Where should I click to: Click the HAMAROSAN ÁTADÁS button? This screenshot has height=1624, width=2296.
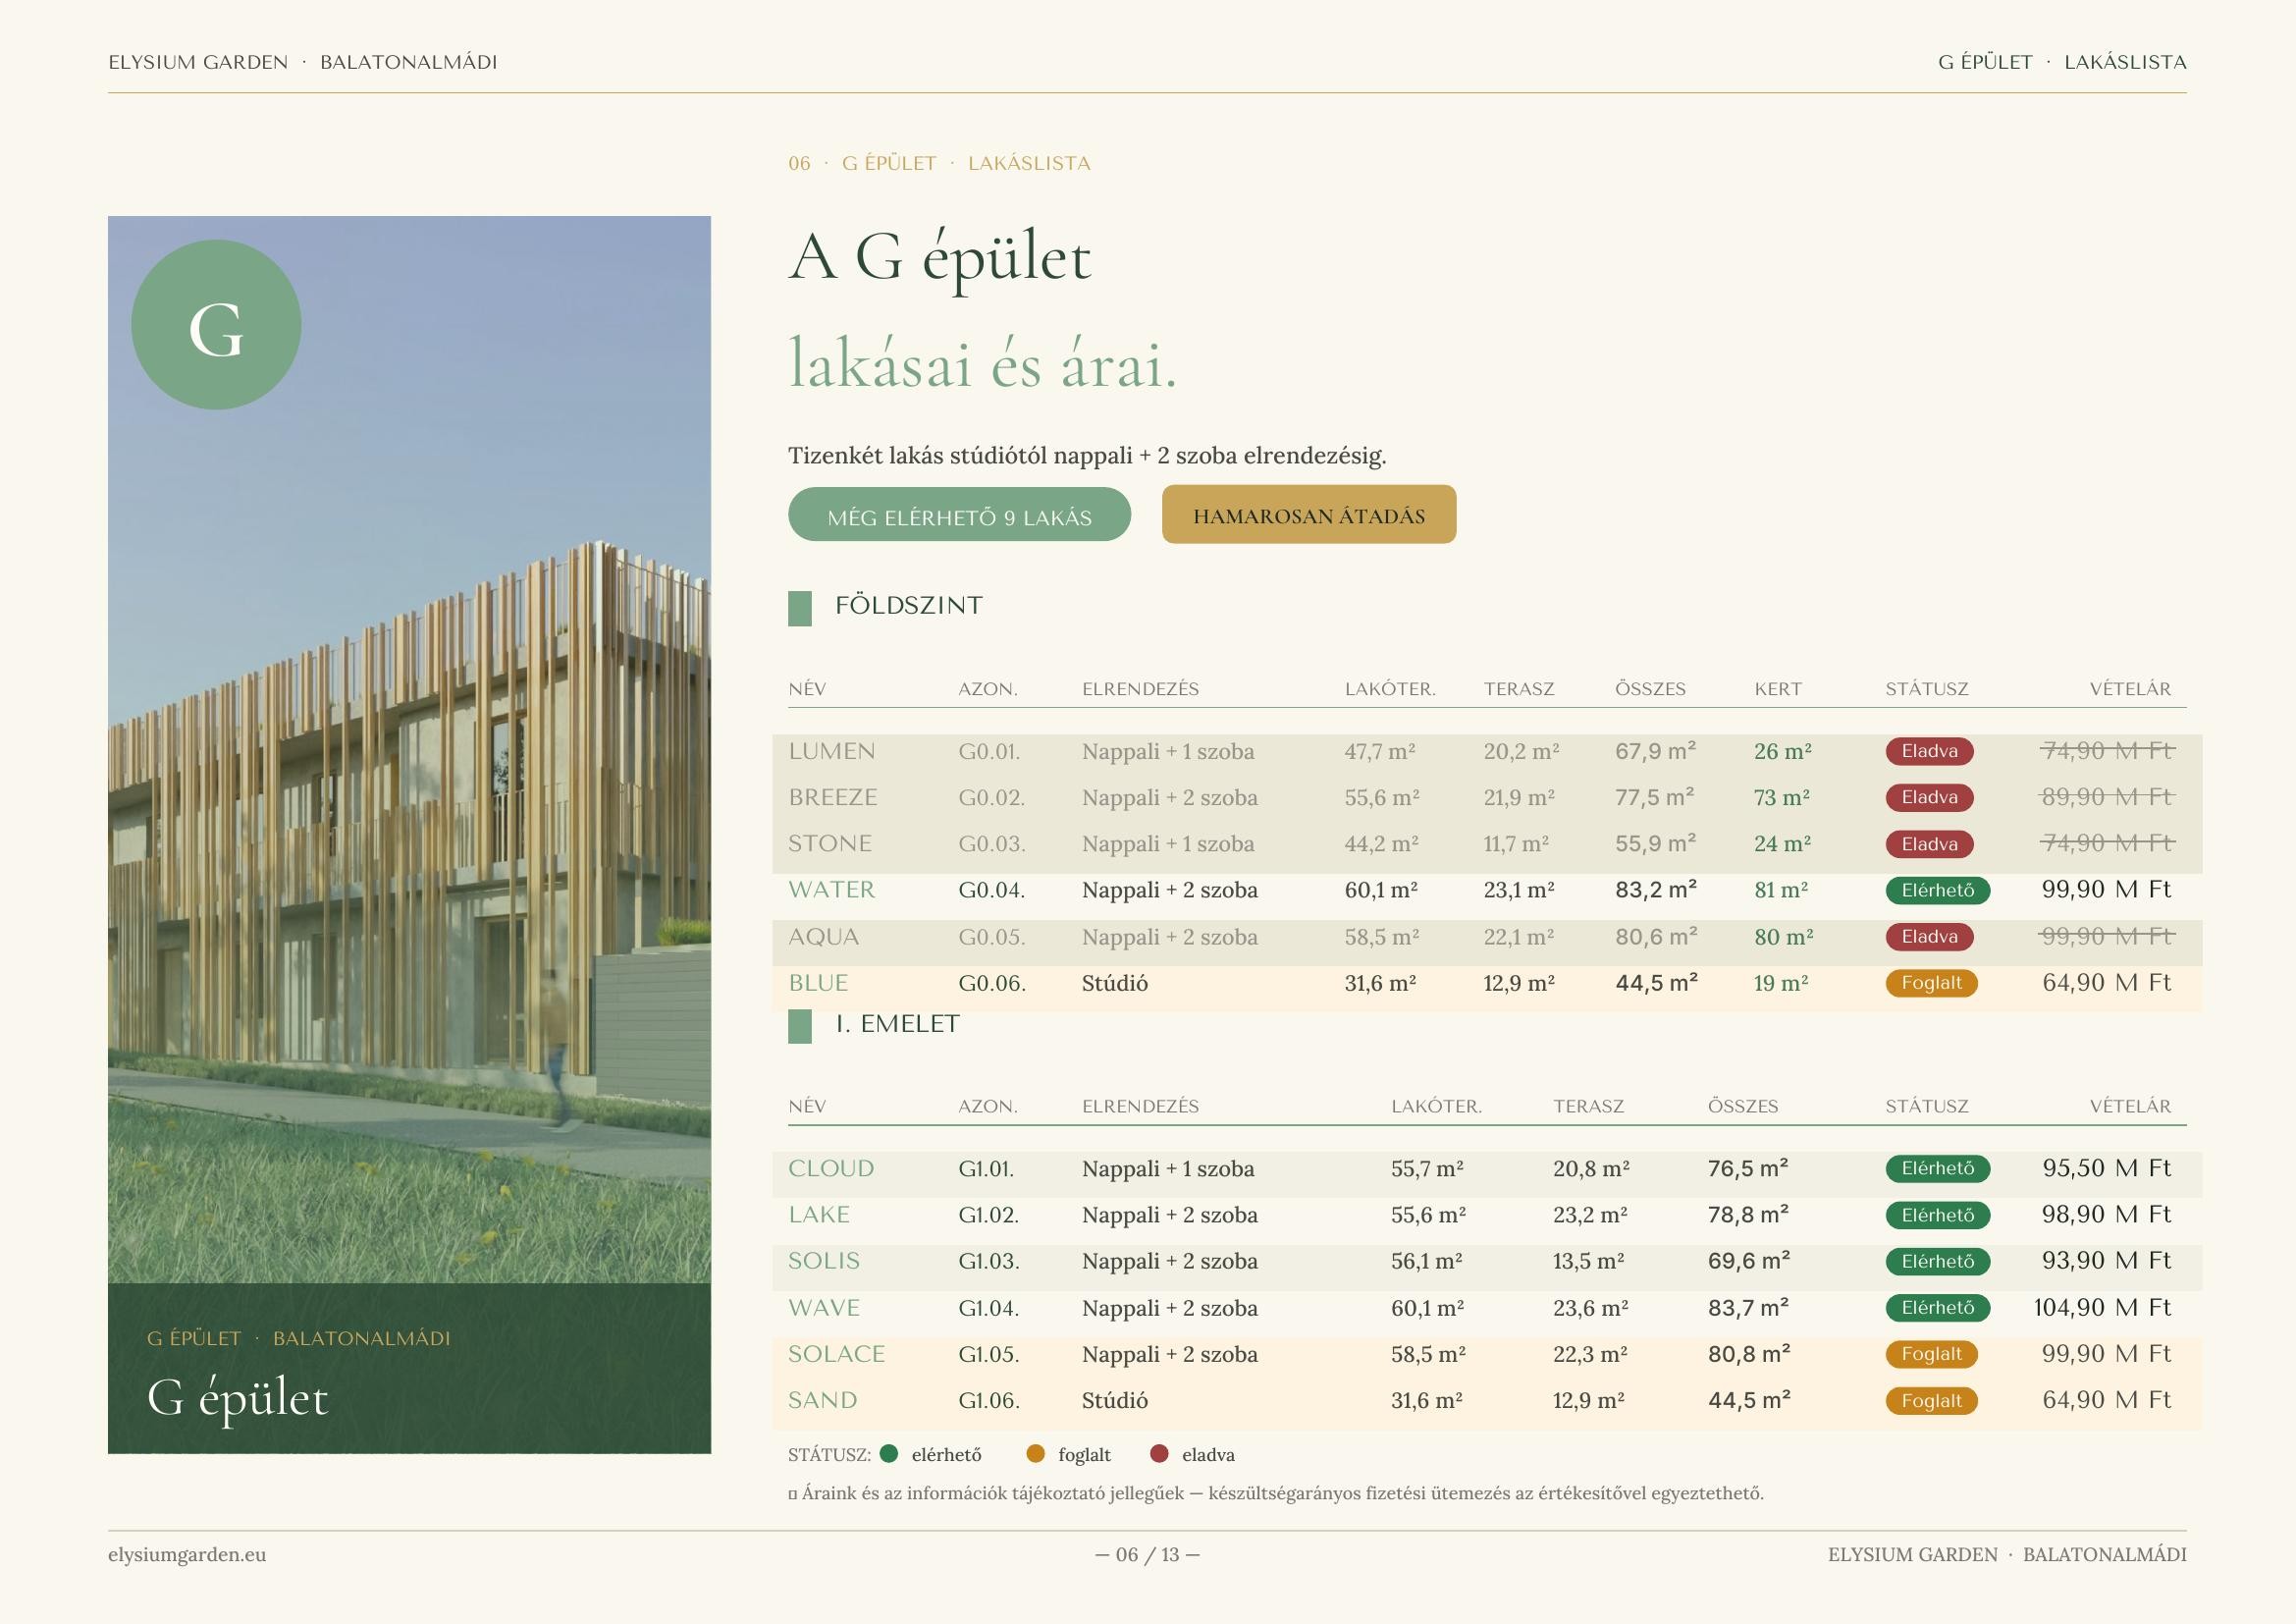click(1308, 515)
